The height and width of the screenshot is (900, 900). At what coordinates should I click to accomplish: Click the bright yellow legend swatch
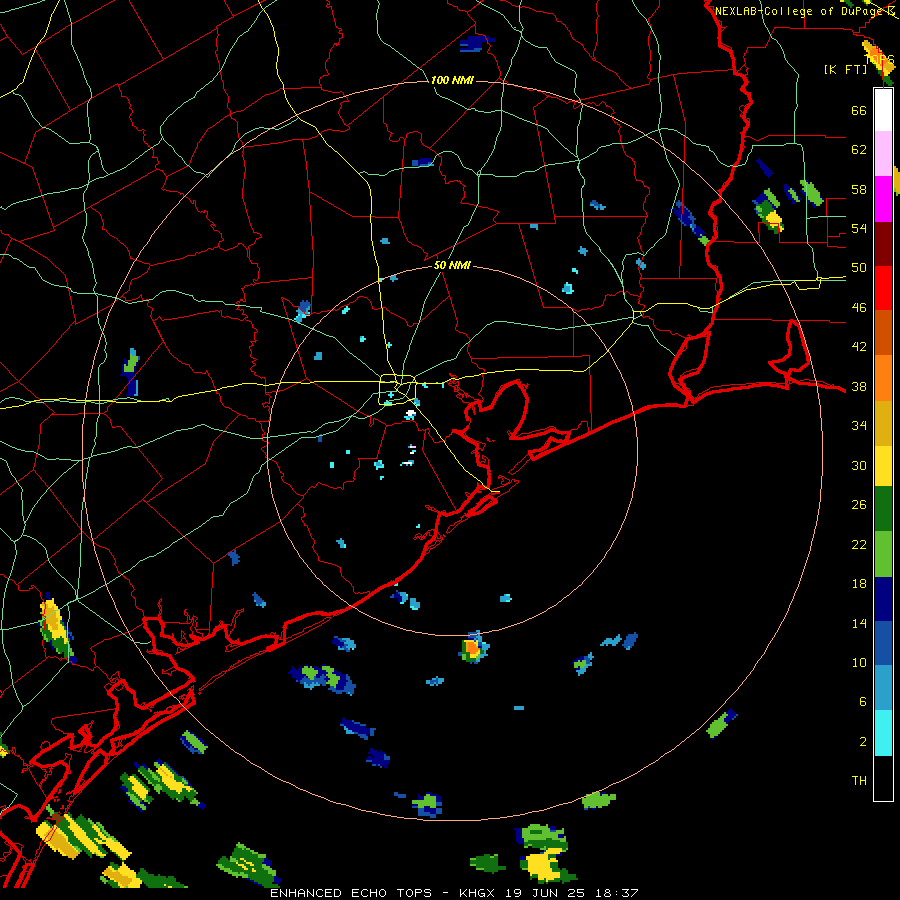[883, 465]
